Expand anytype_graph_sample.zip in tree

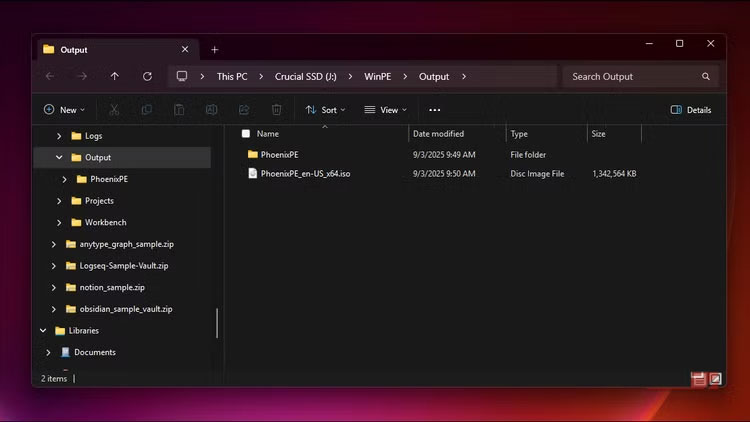(54, 244)
